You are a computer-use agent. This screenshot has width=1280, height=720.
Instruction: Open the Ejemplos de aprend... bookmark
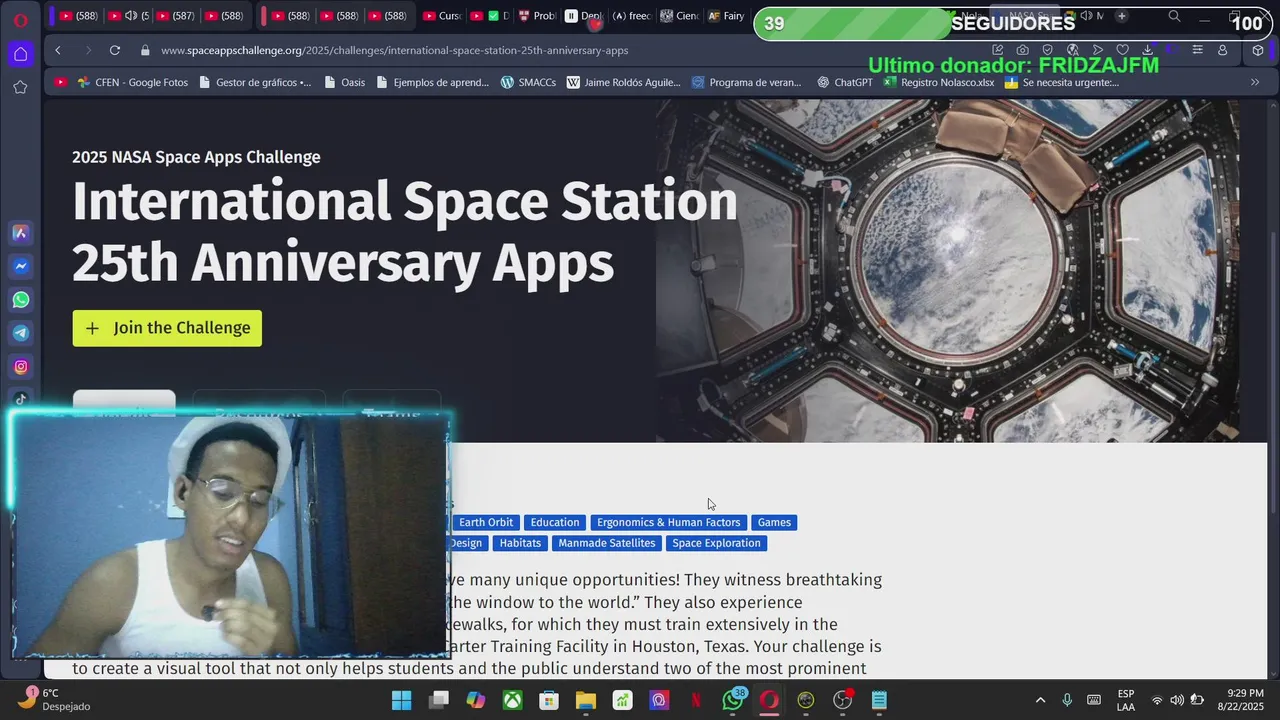[432, 82]
